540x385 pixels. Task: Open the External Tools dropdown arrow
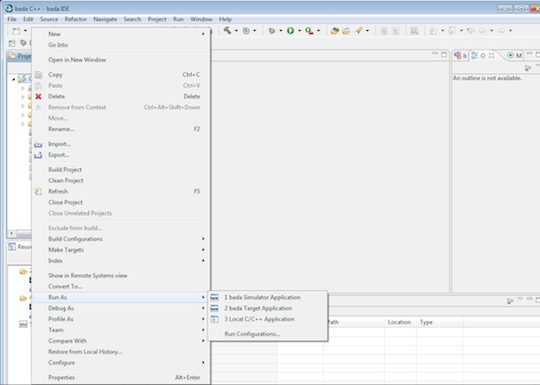point(319,31)
